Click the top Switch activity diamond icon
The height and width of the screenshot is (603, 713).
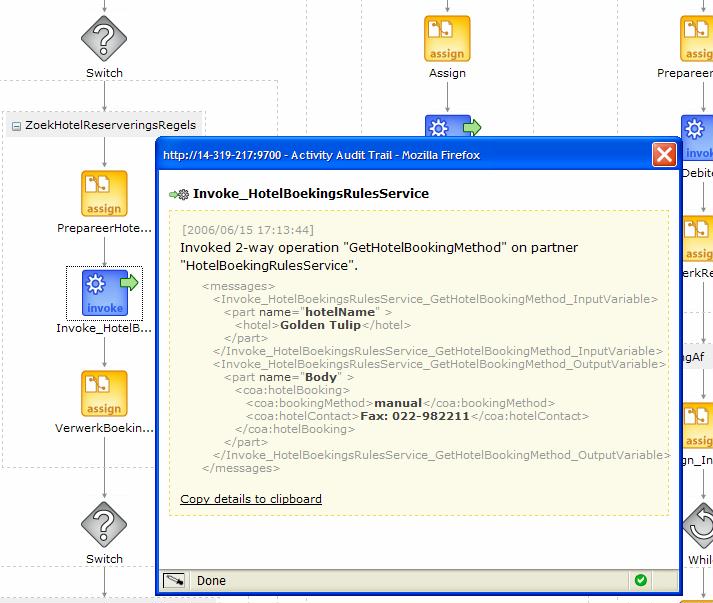click(x=104, y=37)
